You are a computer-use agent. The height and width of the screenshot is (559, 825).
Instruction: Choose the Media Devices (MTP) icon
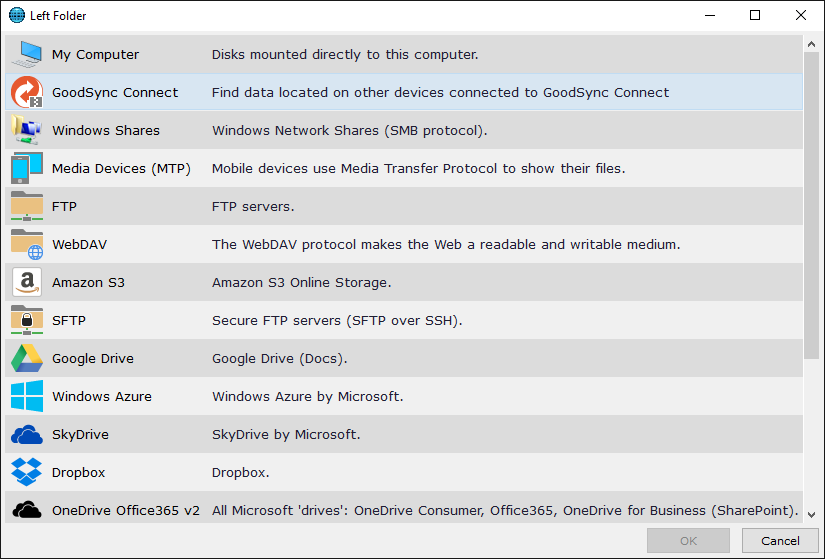click(x=26, y=168)
